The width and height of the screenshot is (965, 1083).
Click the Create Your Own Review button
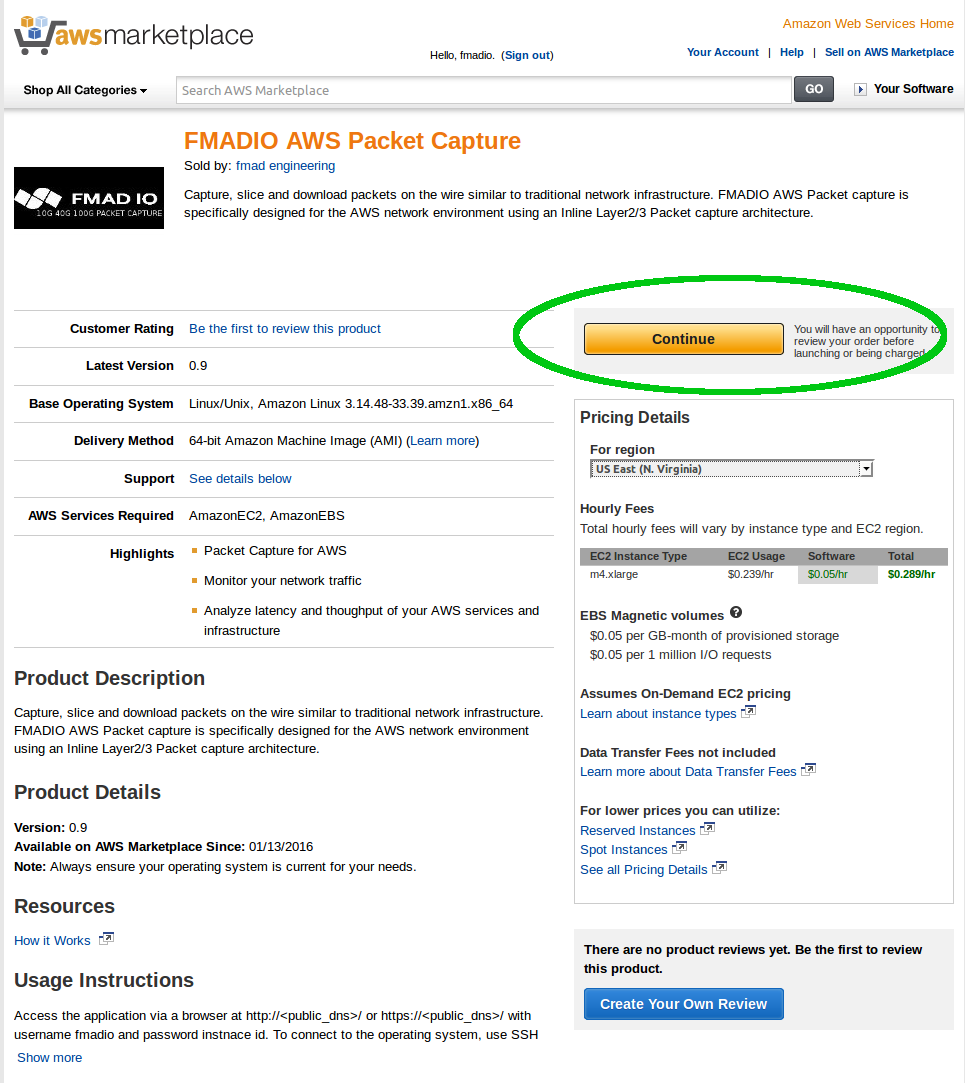point(683,1004)
